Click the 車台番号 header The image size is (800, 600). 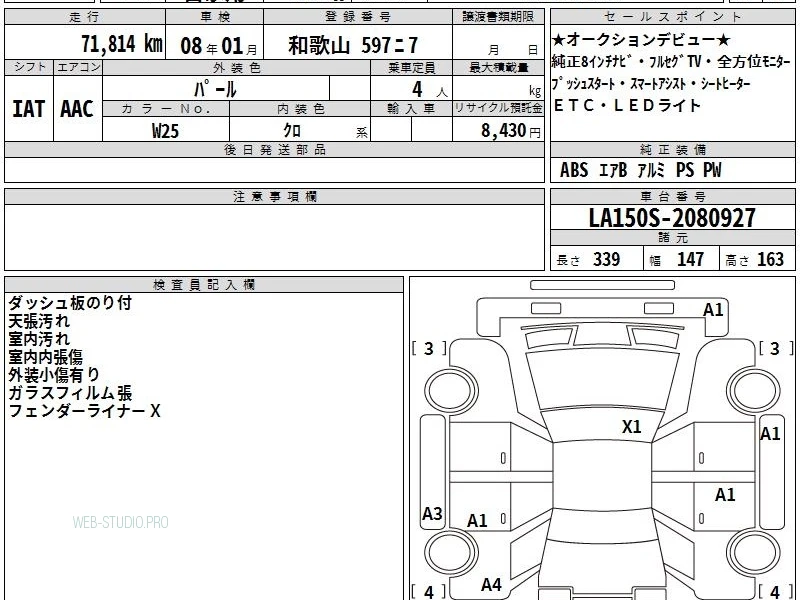click(x=672, y=196)
